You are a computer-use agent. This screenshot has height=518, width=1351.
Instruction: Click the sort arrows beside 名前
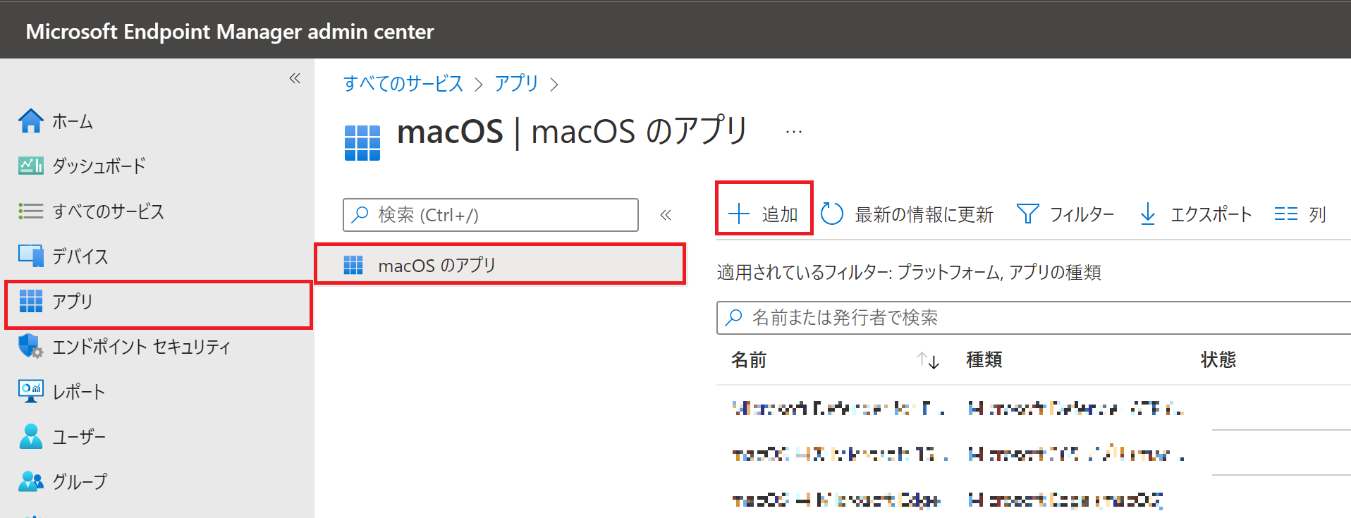(928, 361)
